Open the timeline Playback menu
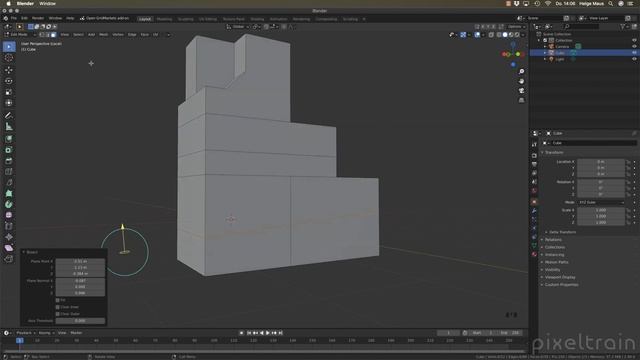 point(25,333)
